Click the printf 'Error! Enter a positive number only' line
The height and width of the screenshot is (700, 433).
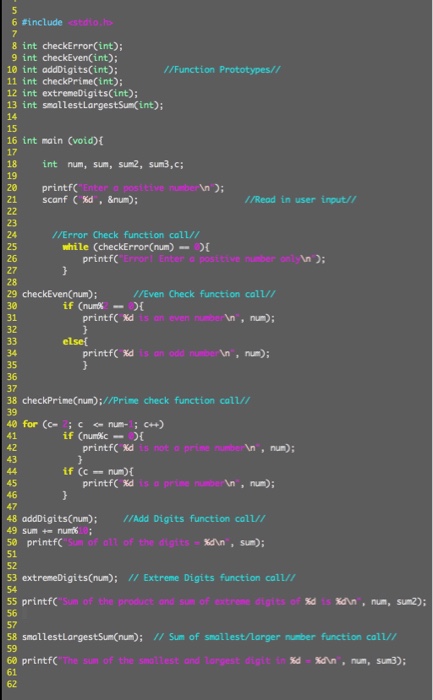[204, 258]
